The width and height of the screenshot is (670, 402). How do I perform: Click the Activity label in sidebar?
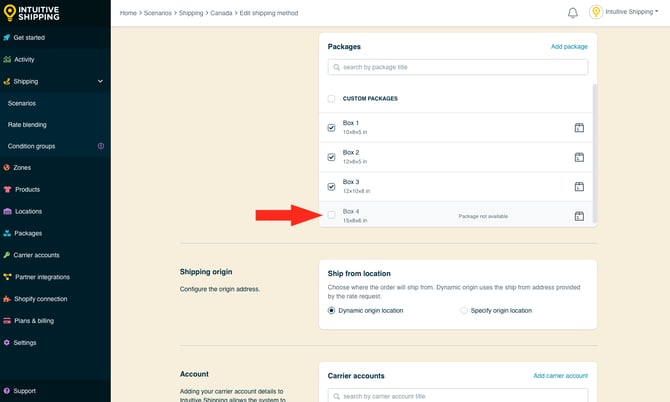coord(24,59)
